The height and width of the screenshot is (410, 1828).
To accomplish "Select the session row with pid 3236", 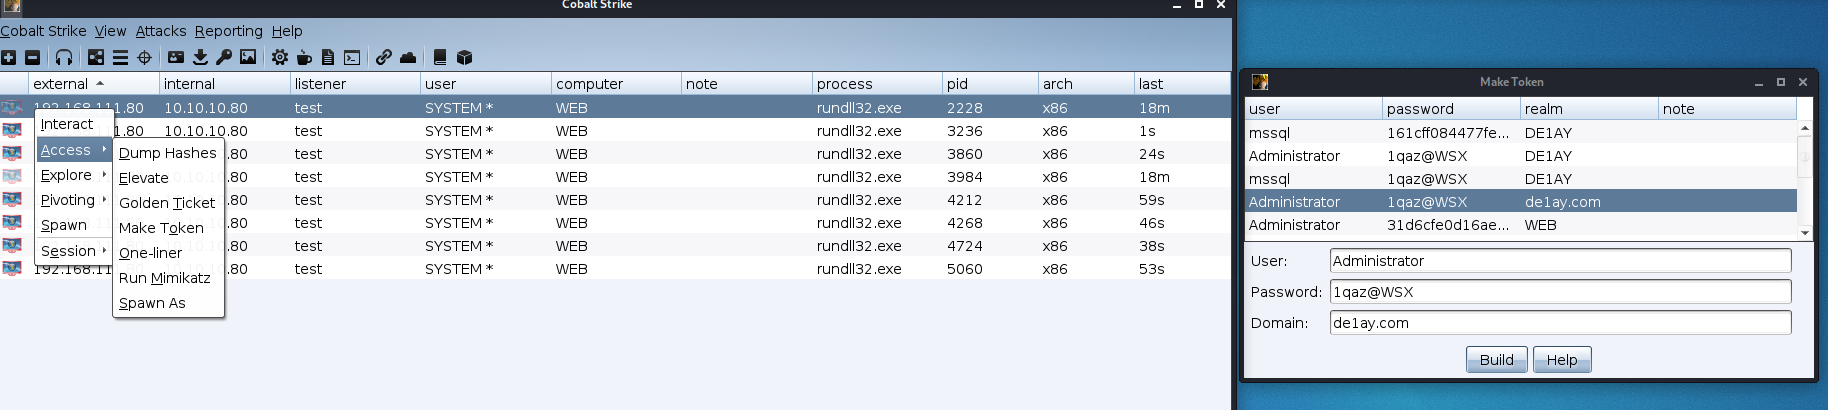I will click(x=615, y=131).
